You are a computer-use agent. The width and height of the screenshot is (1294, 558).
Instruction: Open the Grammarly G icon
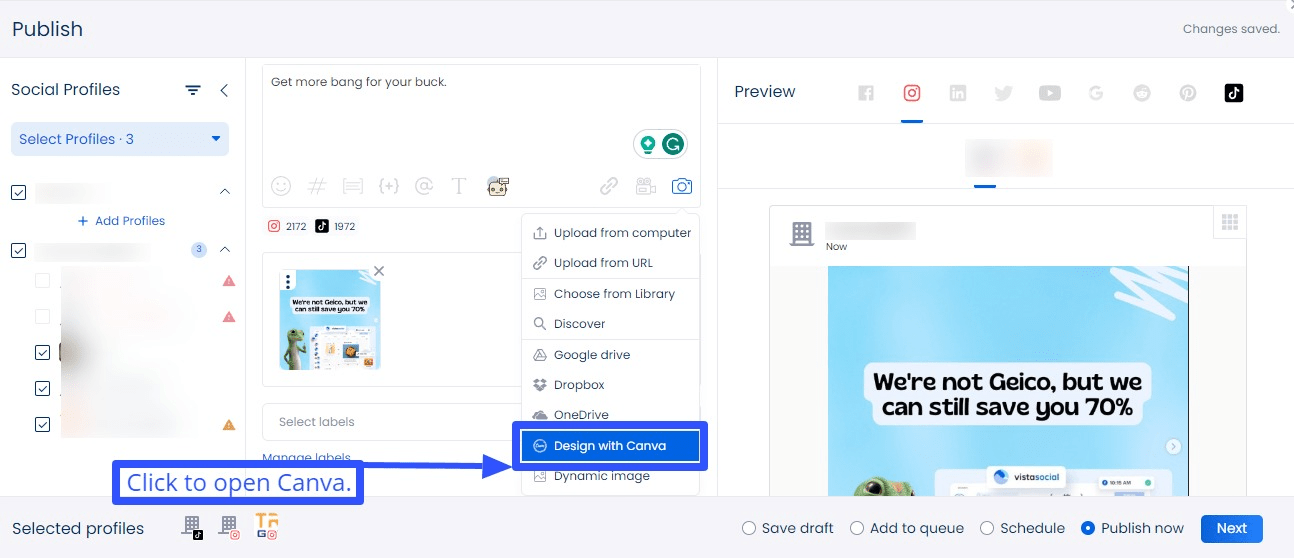pyautogui.click(x=674, y=144)
